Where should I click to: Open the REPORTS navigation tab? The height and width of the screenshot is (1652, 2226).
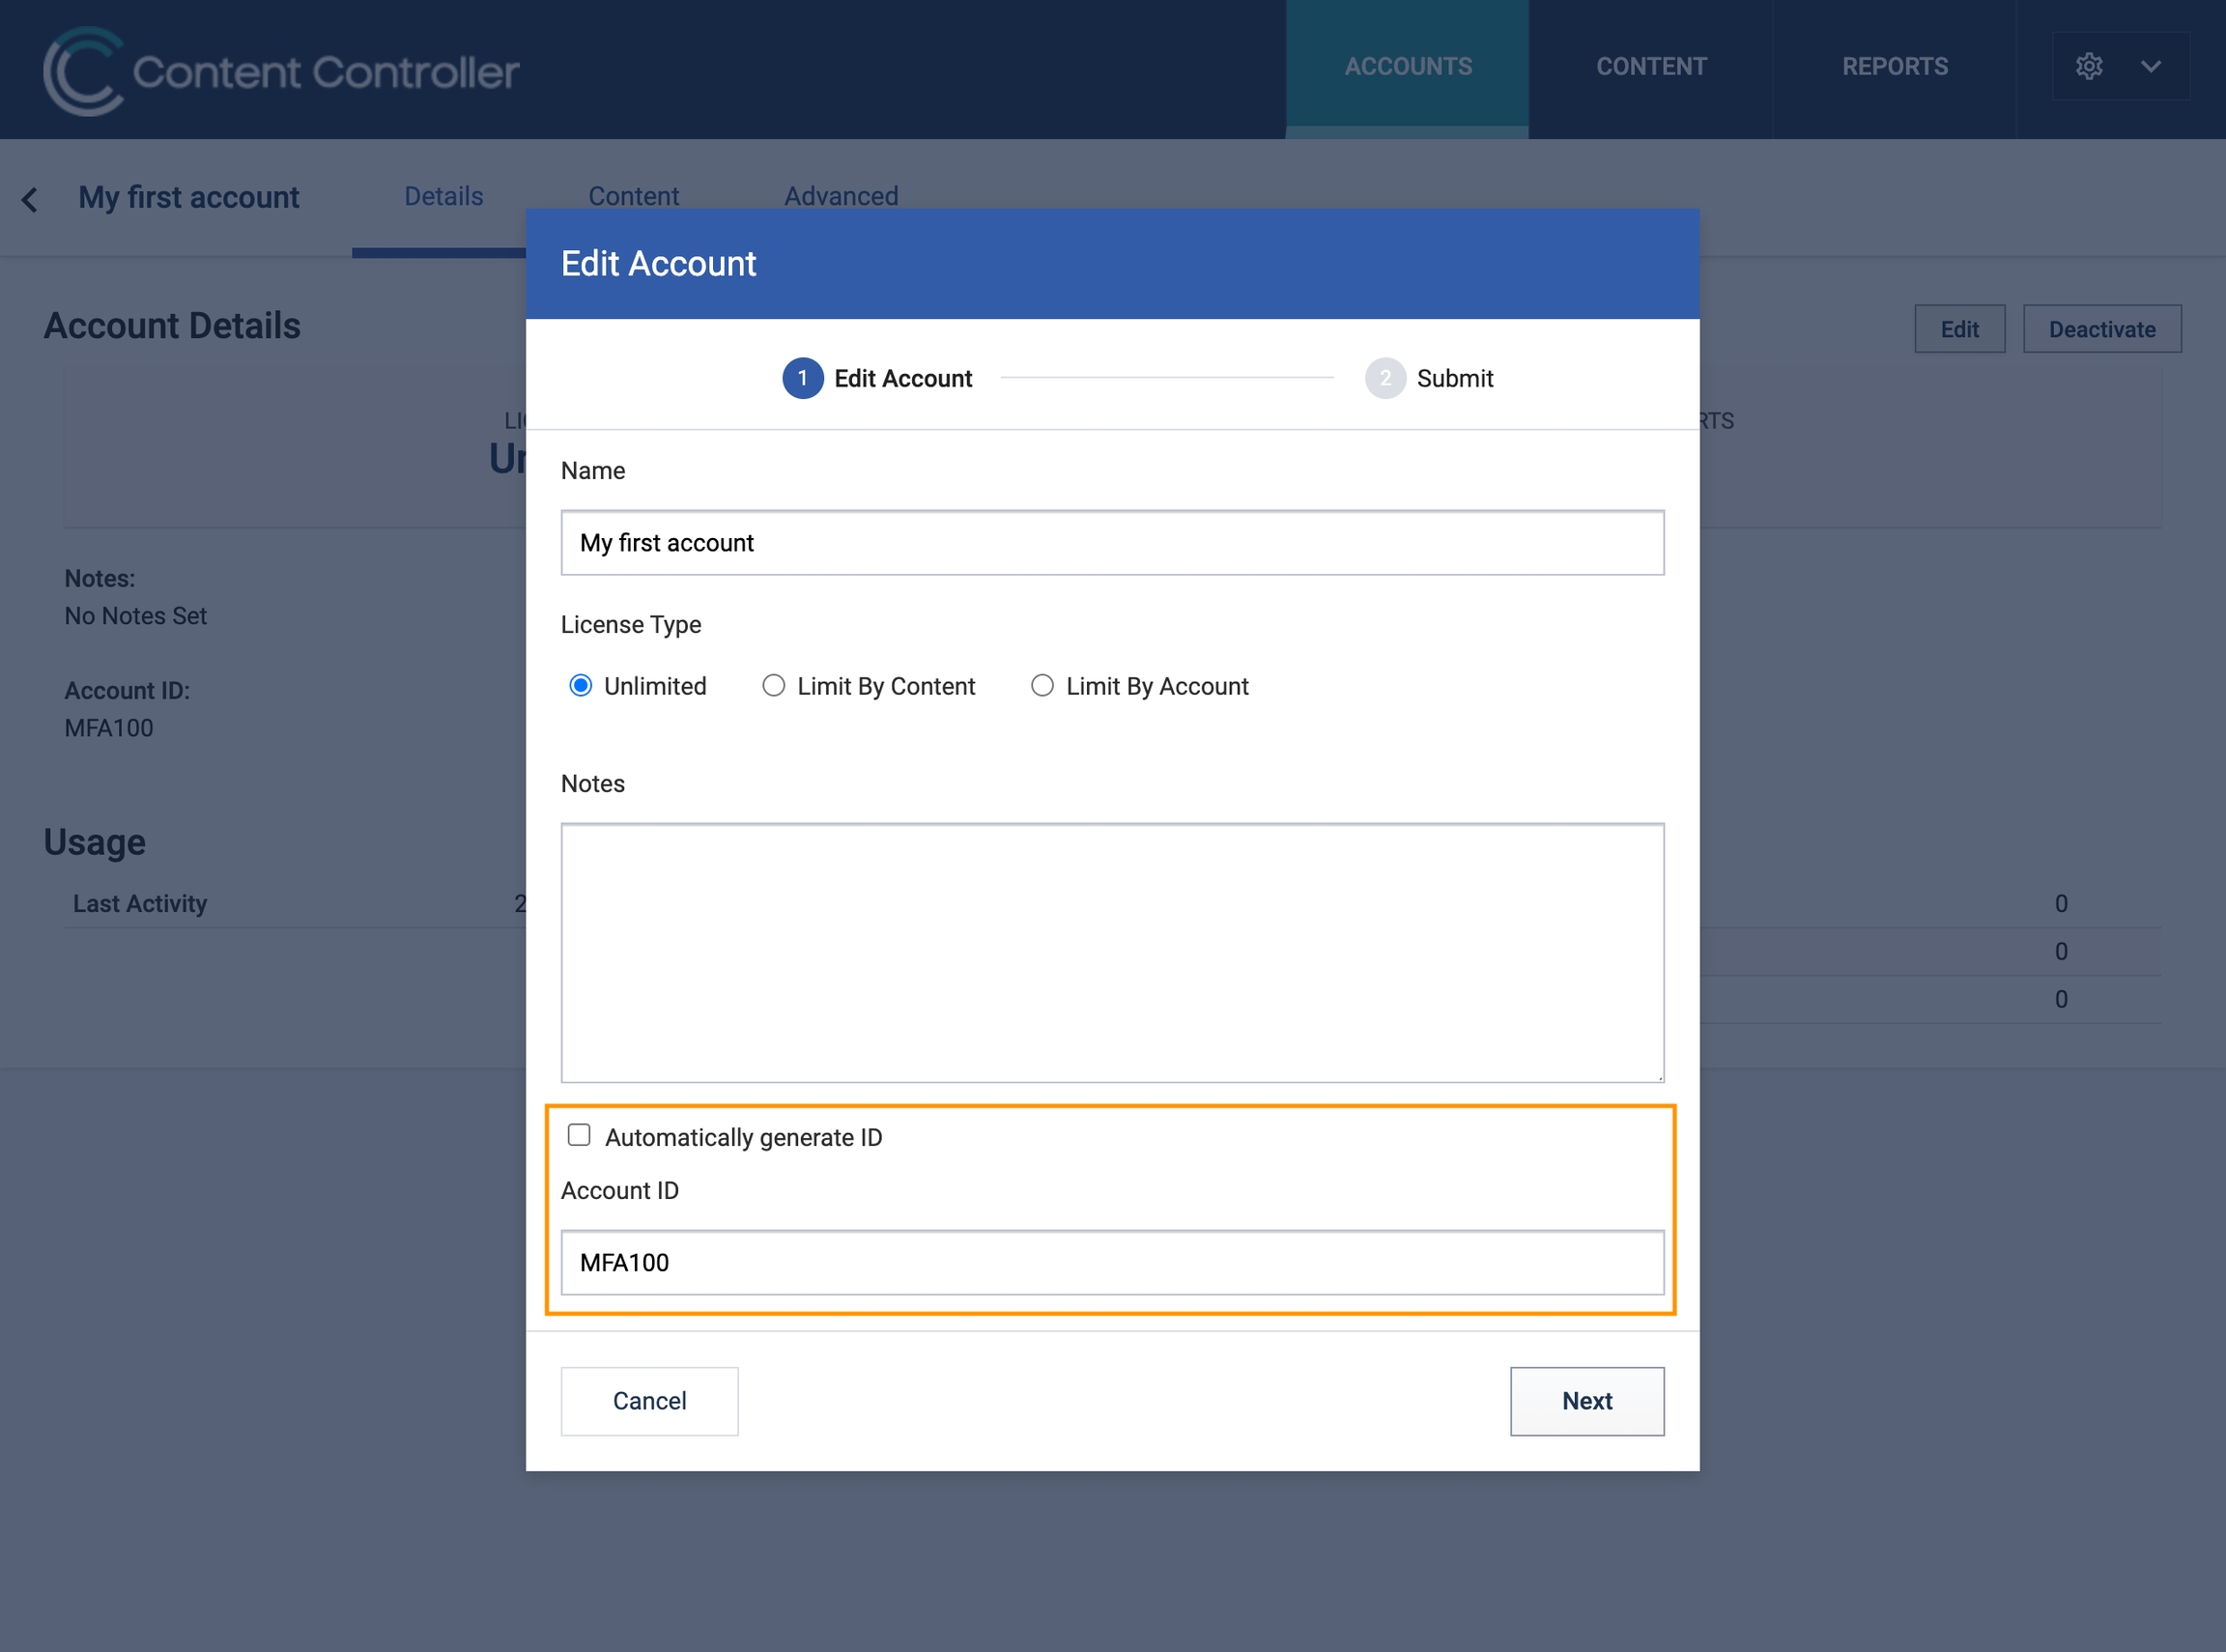1895,67
